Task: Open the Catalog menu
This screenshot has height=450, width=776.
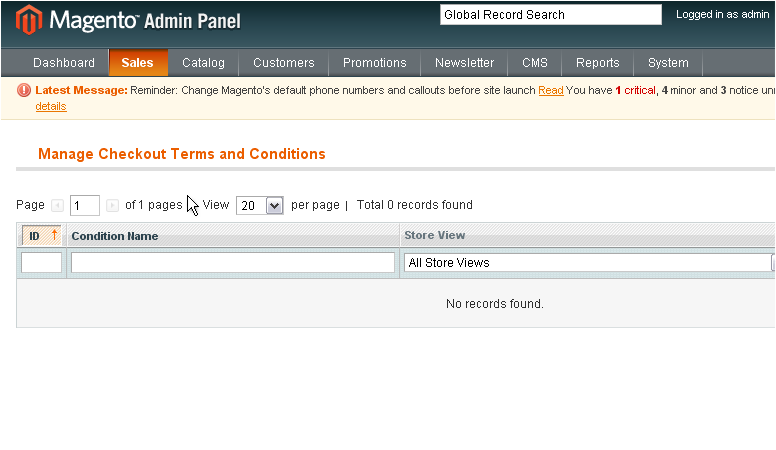Action: click(x=203, y=63)
